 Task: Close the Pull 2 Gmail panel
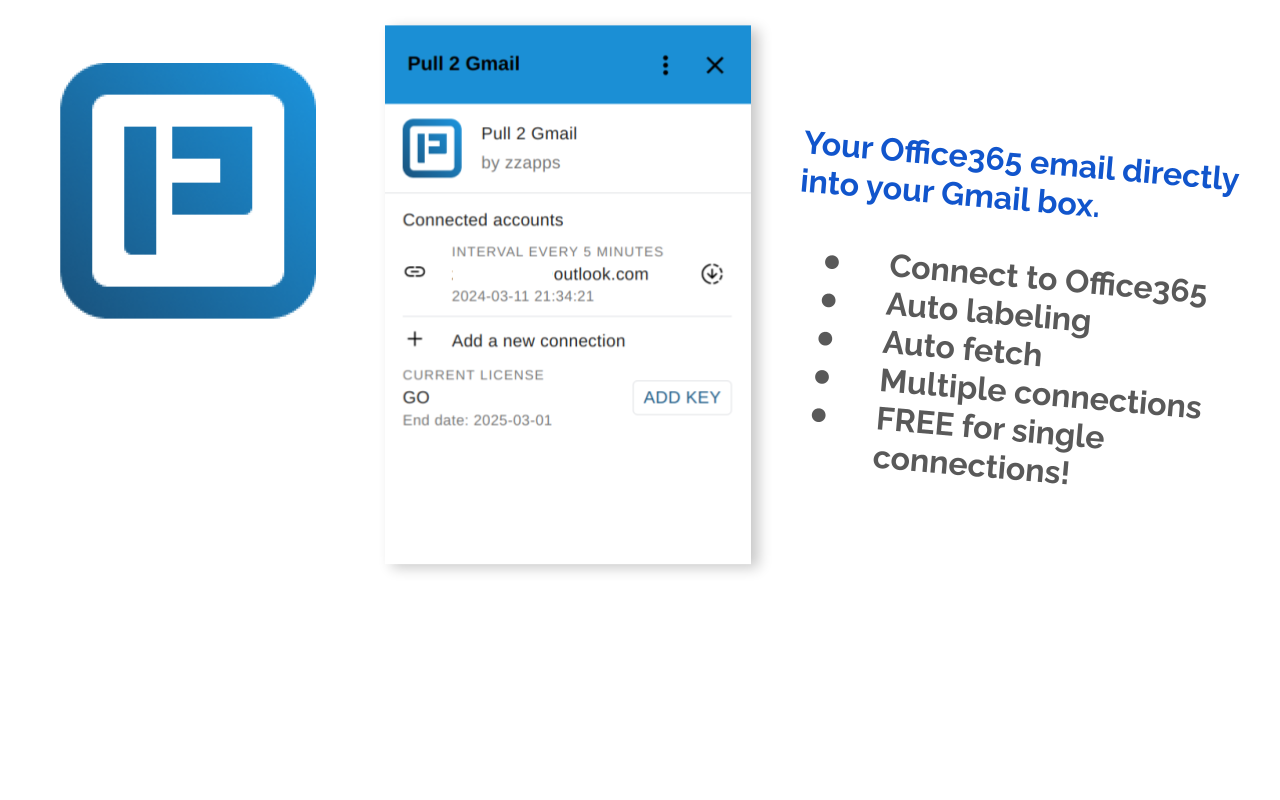(715, 65)
